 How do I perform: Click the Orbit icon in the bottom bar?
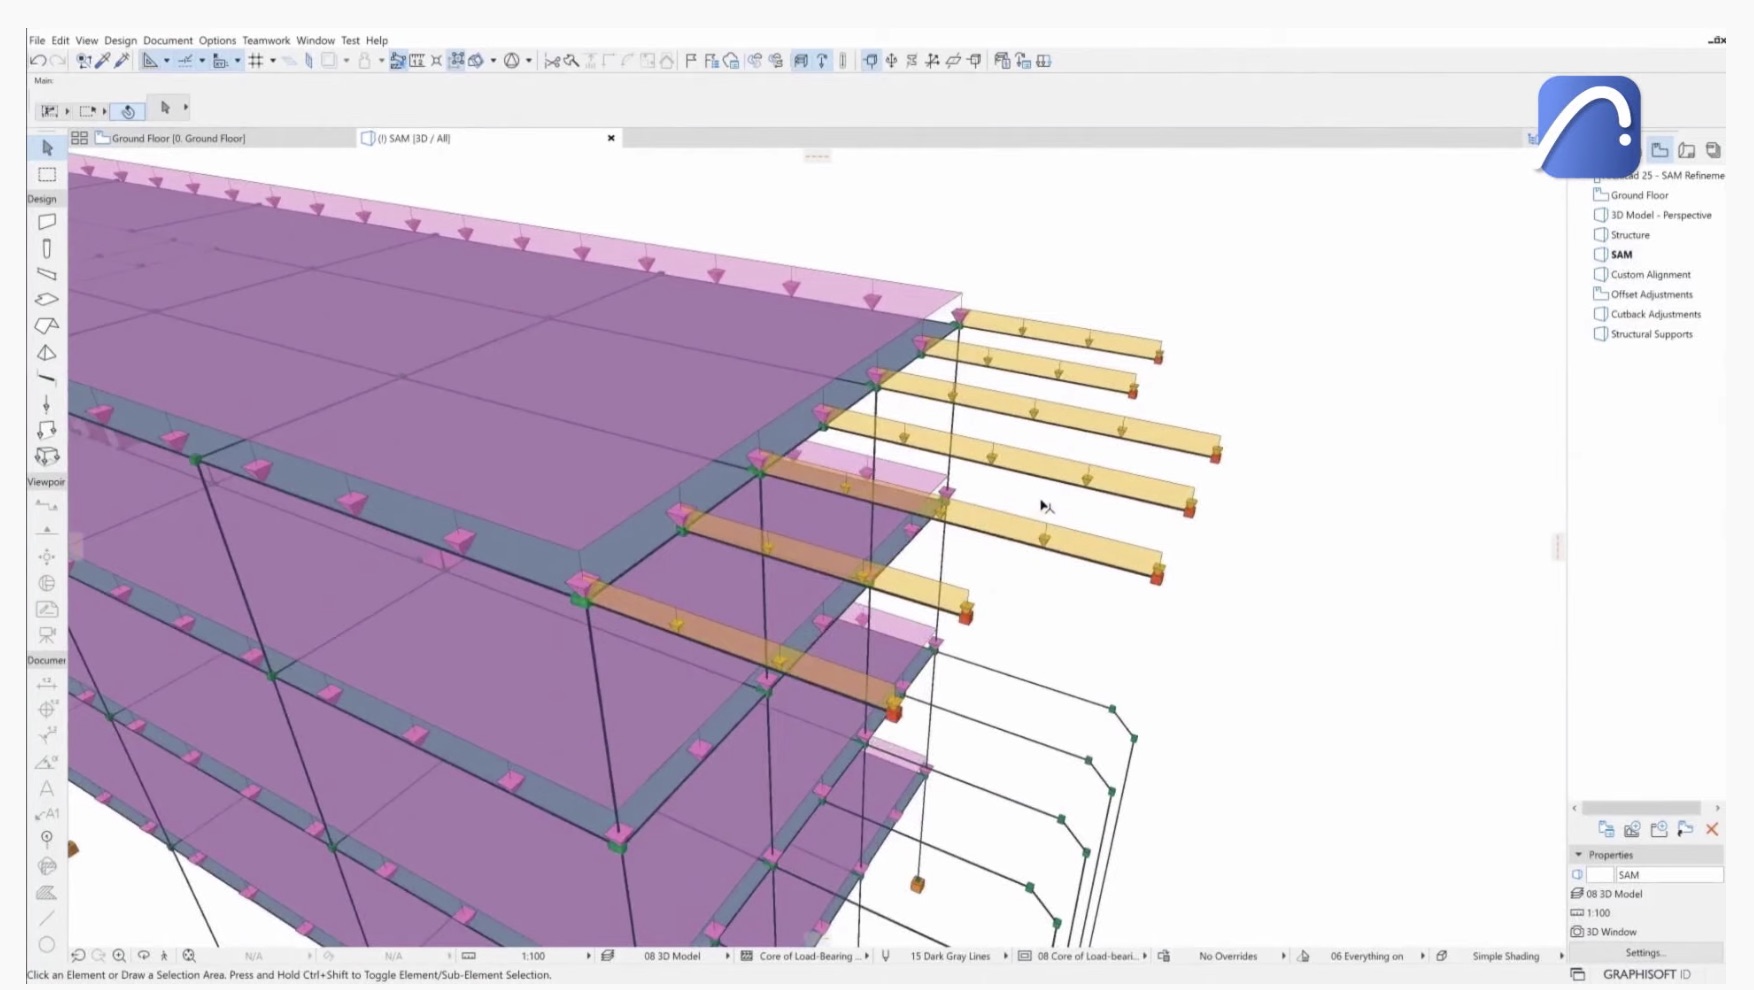point(143,956)
